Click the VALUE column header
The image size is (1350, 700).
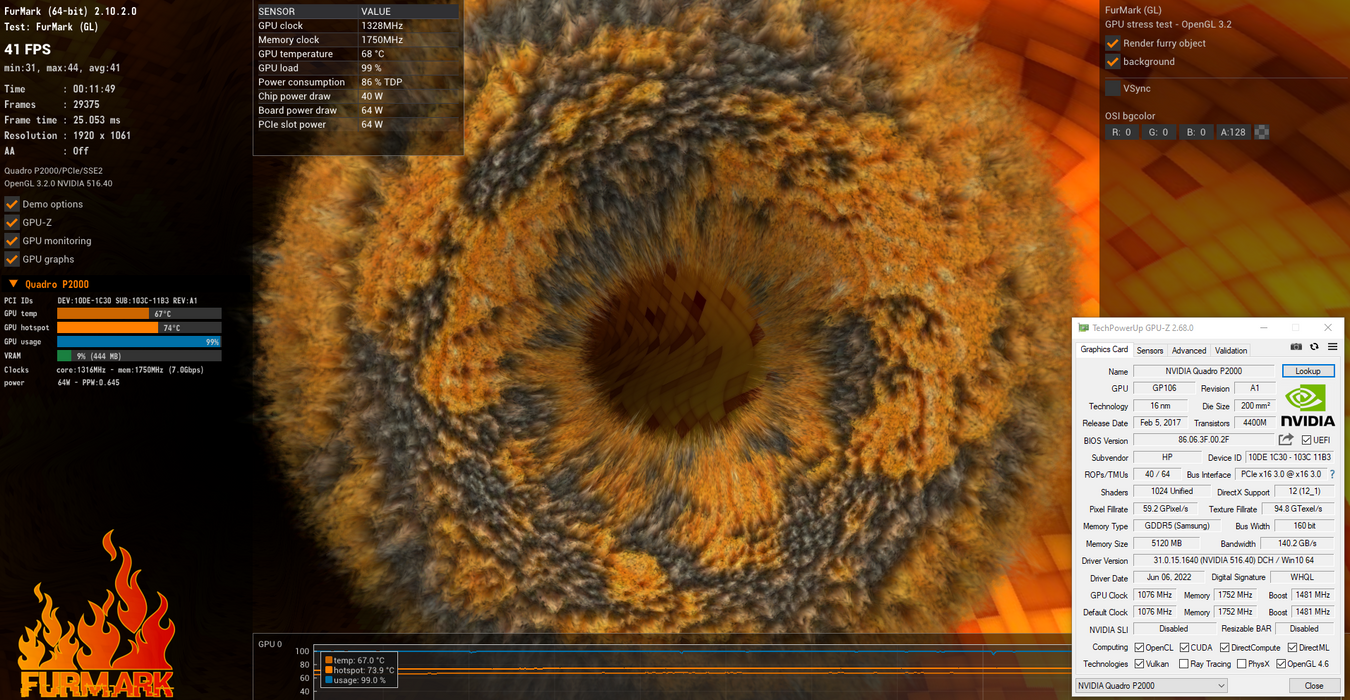tap(409, 12)
